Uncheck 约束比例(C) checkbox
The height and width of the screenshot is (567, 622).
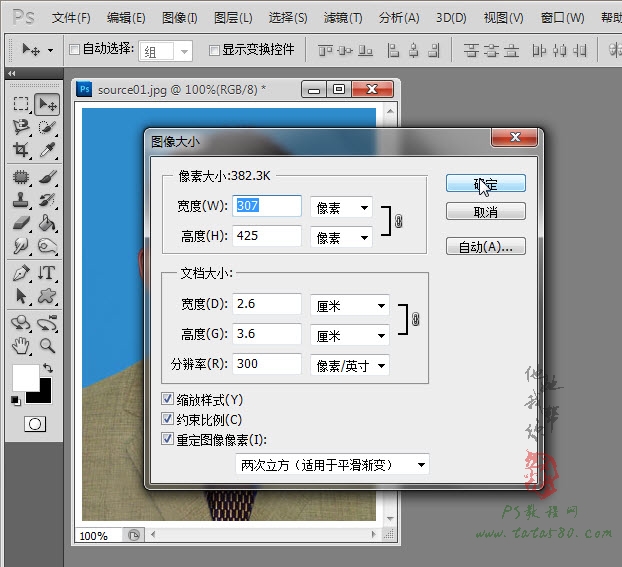click(167, 418)
